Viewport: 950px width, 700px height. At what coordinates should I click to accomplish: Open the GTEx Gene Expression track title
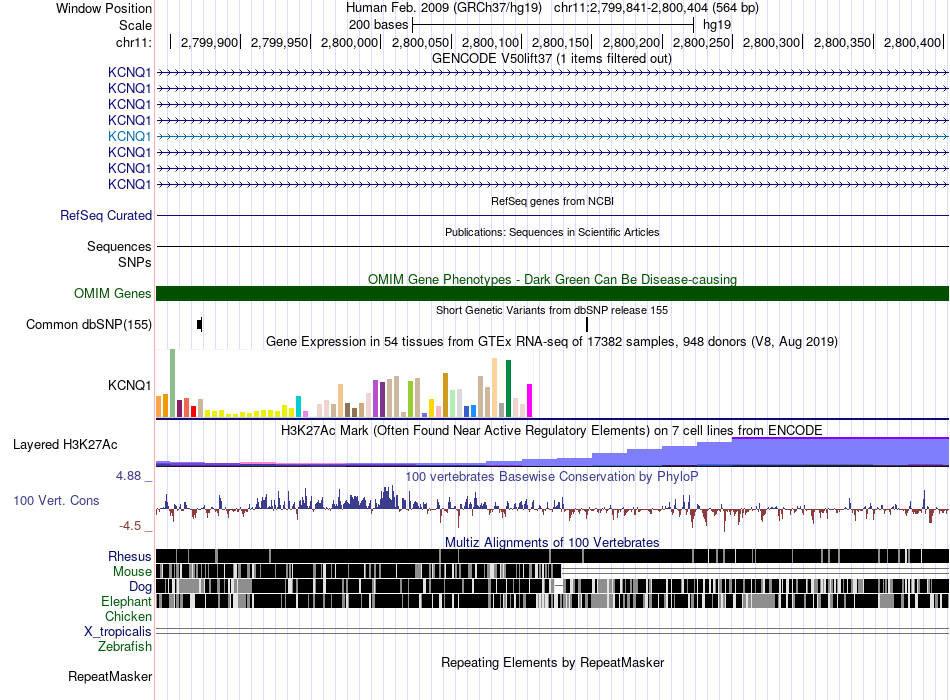552,342
